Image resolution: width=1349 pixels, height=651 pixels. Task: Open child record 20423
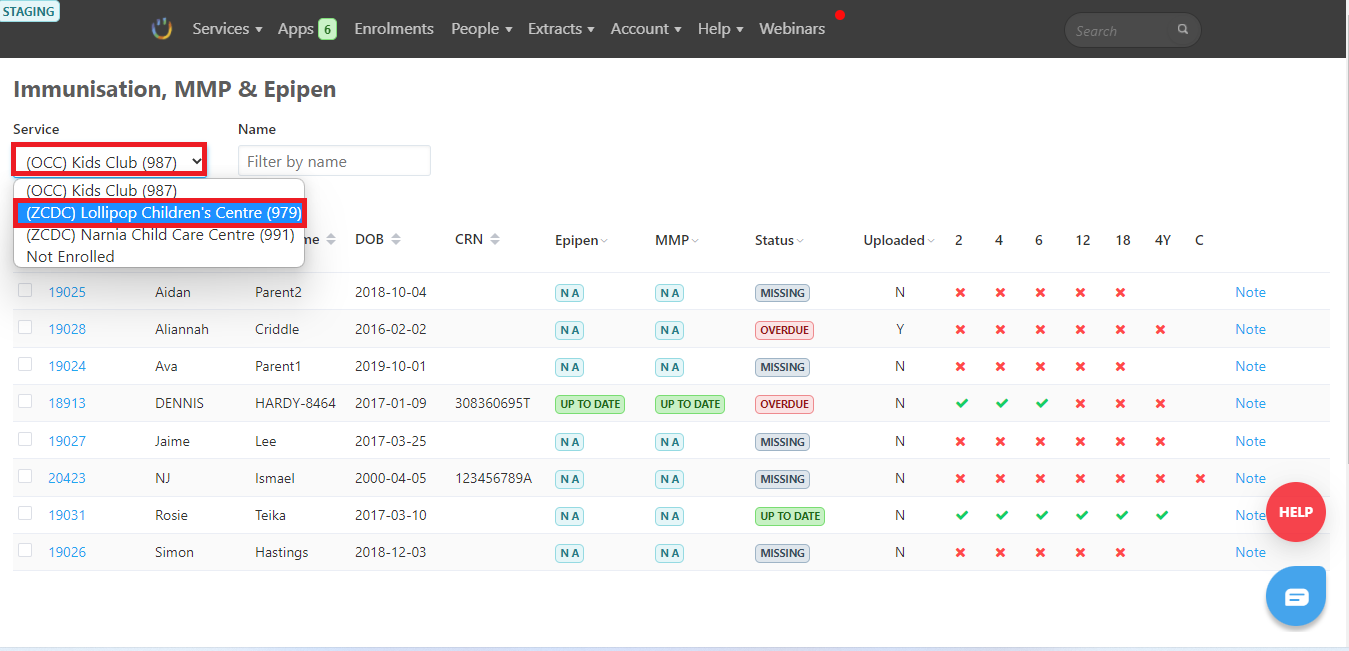(x=67, y=479)
